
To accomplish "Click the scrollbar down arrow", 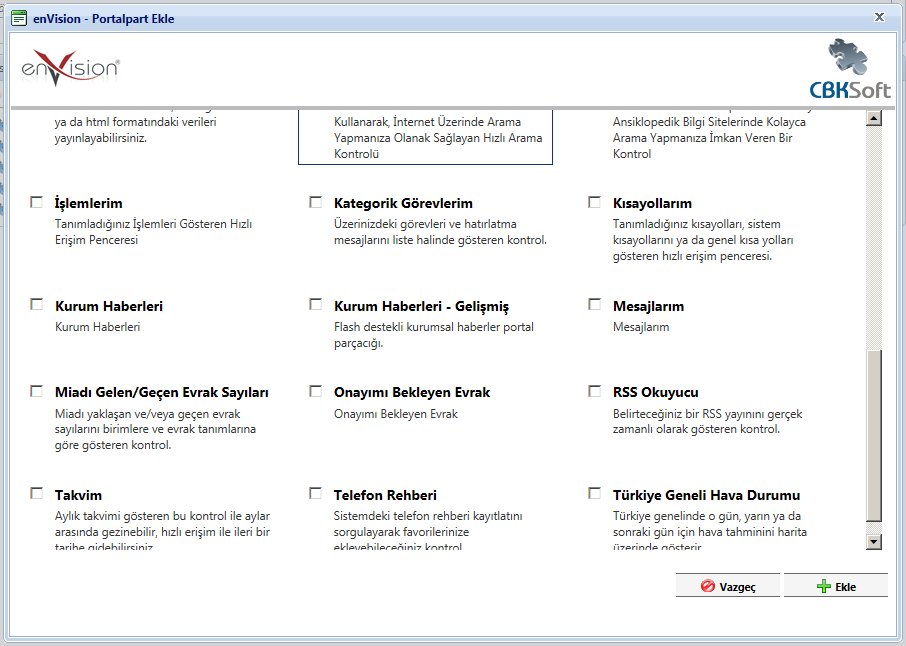I will point(874,542).
